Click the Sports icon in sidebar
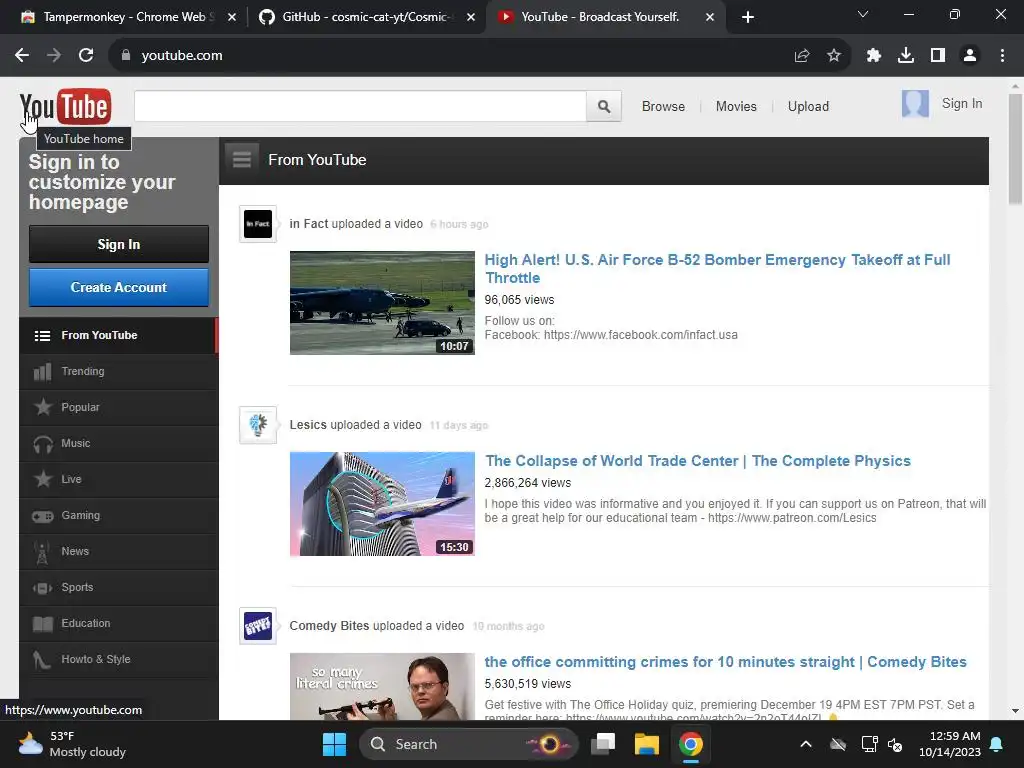This screenshot has height=768, width=1024. pos(42,588)
